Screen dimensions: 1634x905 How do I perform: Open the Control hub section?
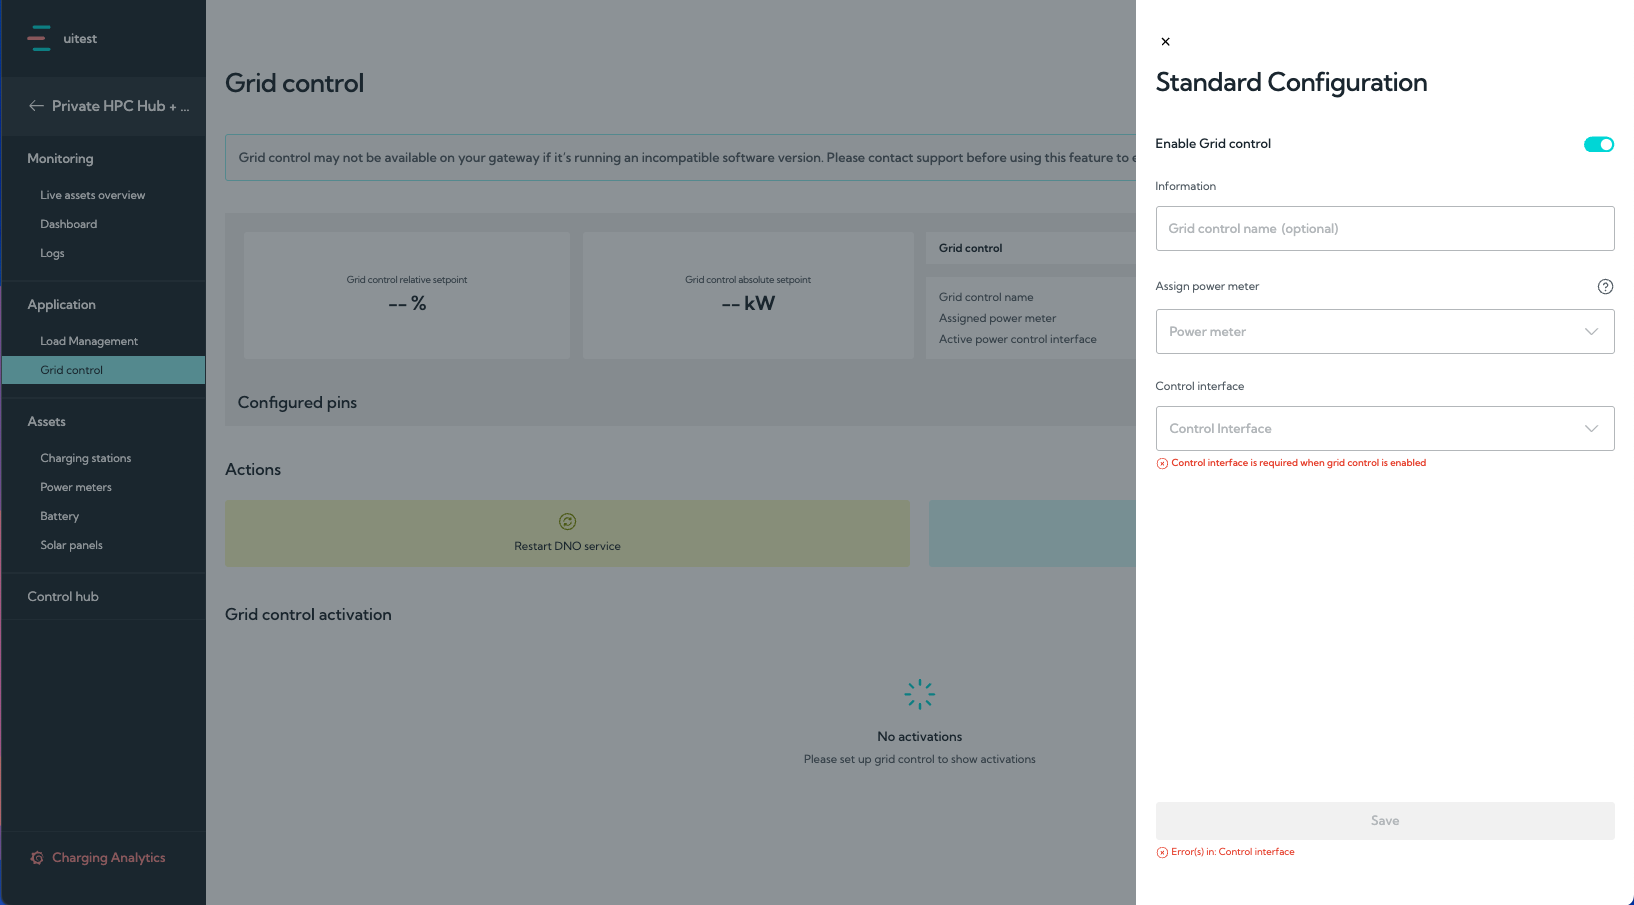pyautogui.click(x=63, y=597)
